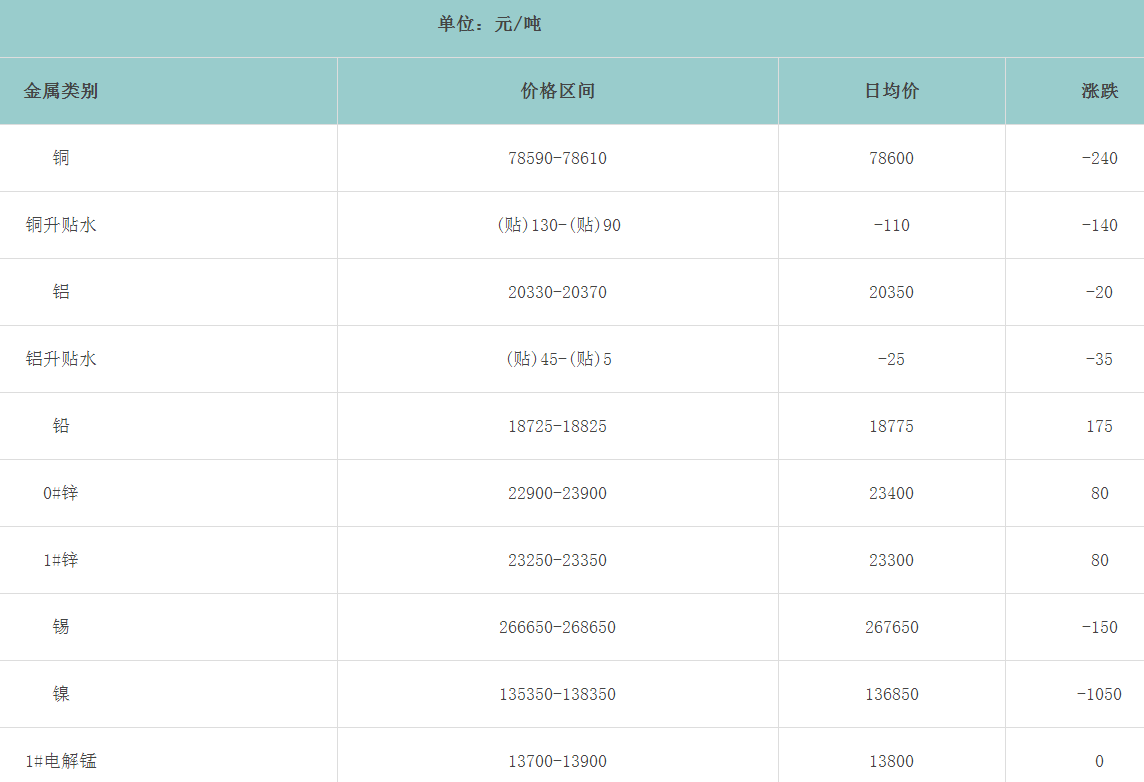Click the tin daily average 267650

click(x=891, y=627)
